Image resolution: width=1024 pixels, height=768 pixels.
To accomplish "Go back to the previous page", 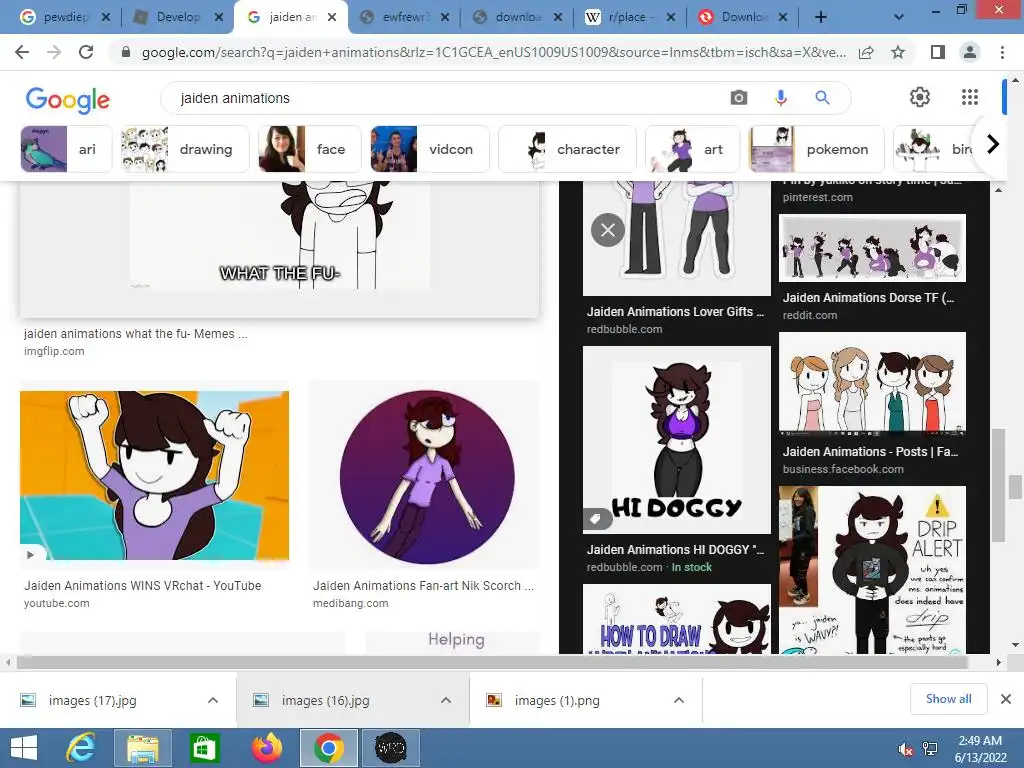I will point(22,52).
